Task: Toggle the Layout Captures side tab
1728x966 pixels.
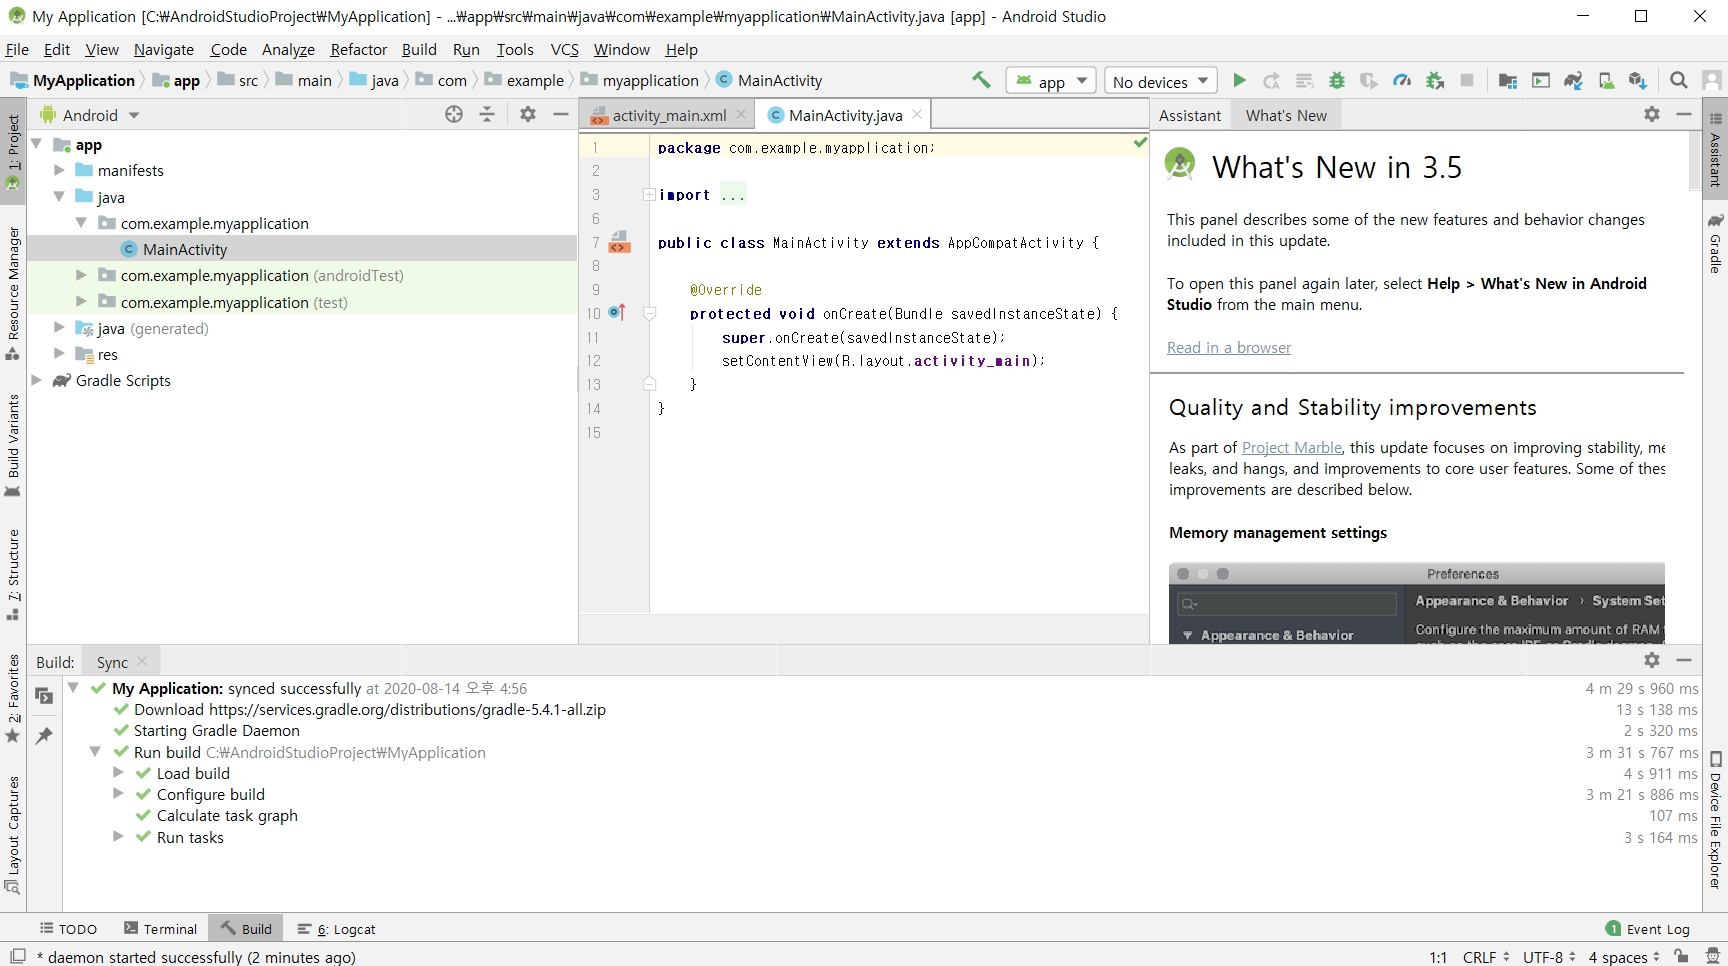Action: coord(13,835)
